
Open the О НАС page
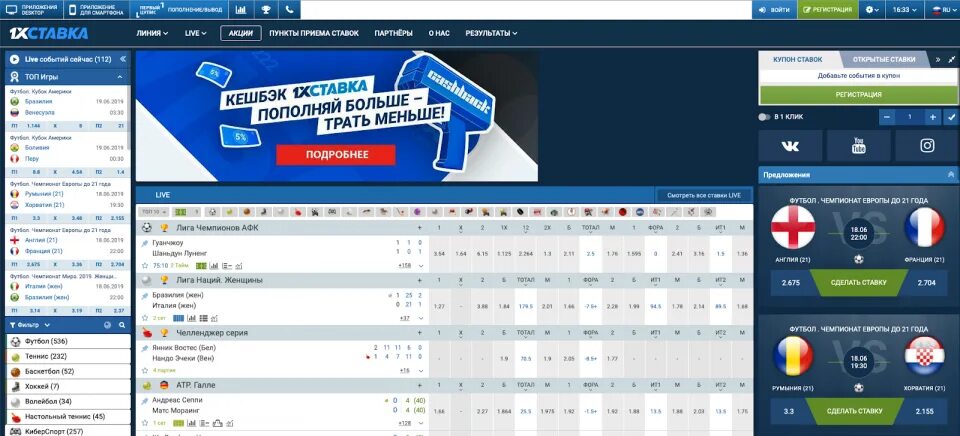coord(439,33)
